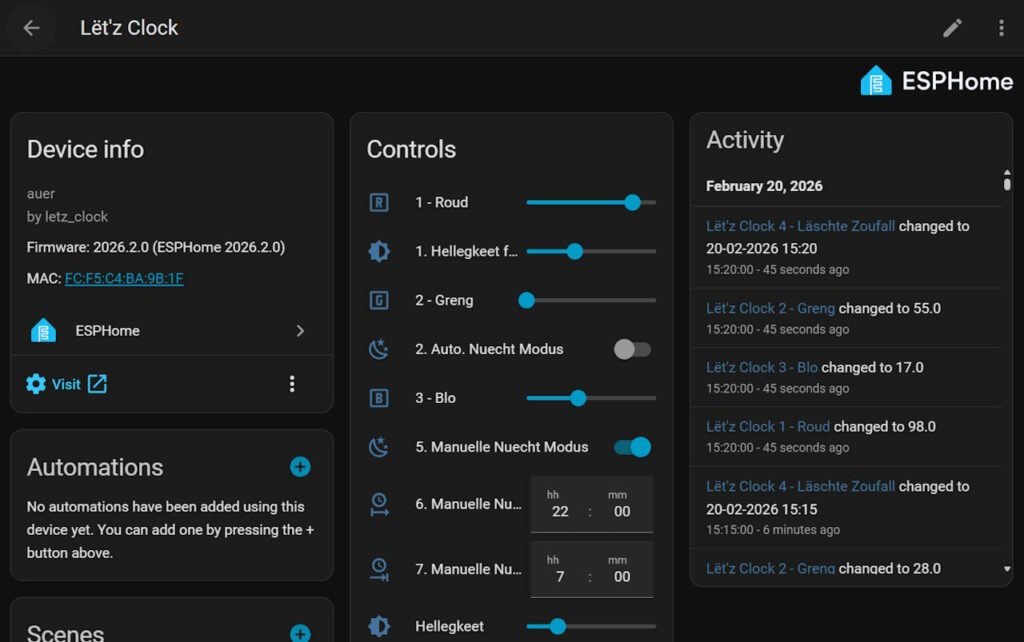This screenshot has height=642, width=1024.
Task: Click the hours field showing 22
Action: pyautogui.click(x=560, y=511)
